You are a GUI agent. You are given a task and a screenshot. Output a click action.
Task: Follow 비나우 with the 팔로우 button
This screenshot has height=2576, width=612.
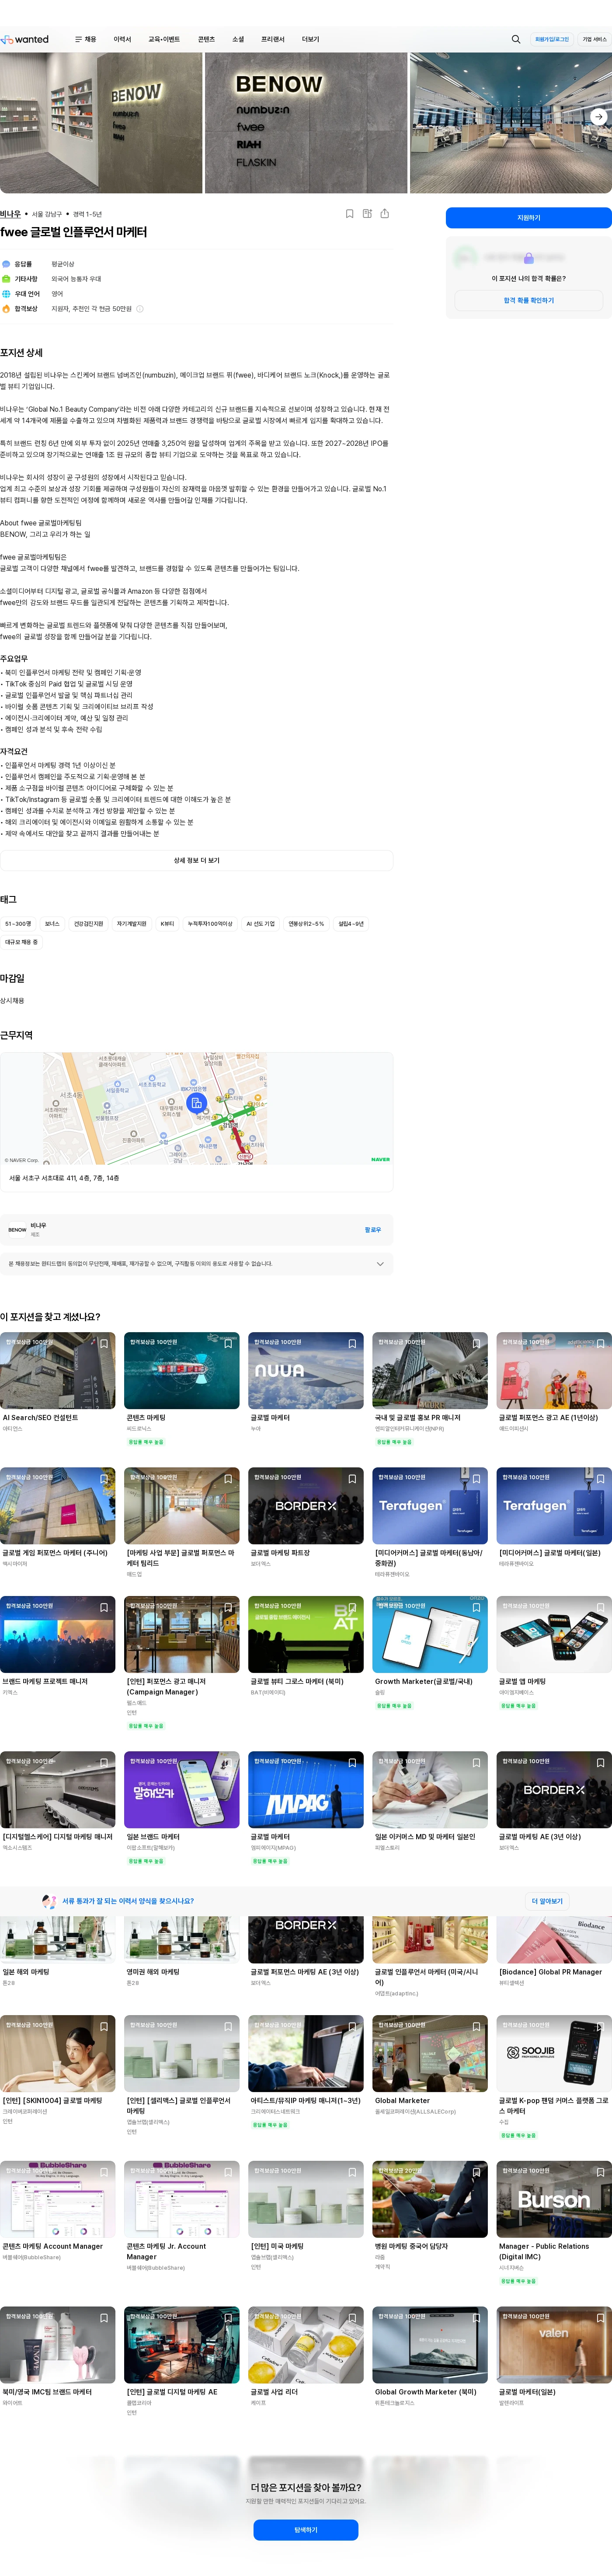pos(373,1229)
